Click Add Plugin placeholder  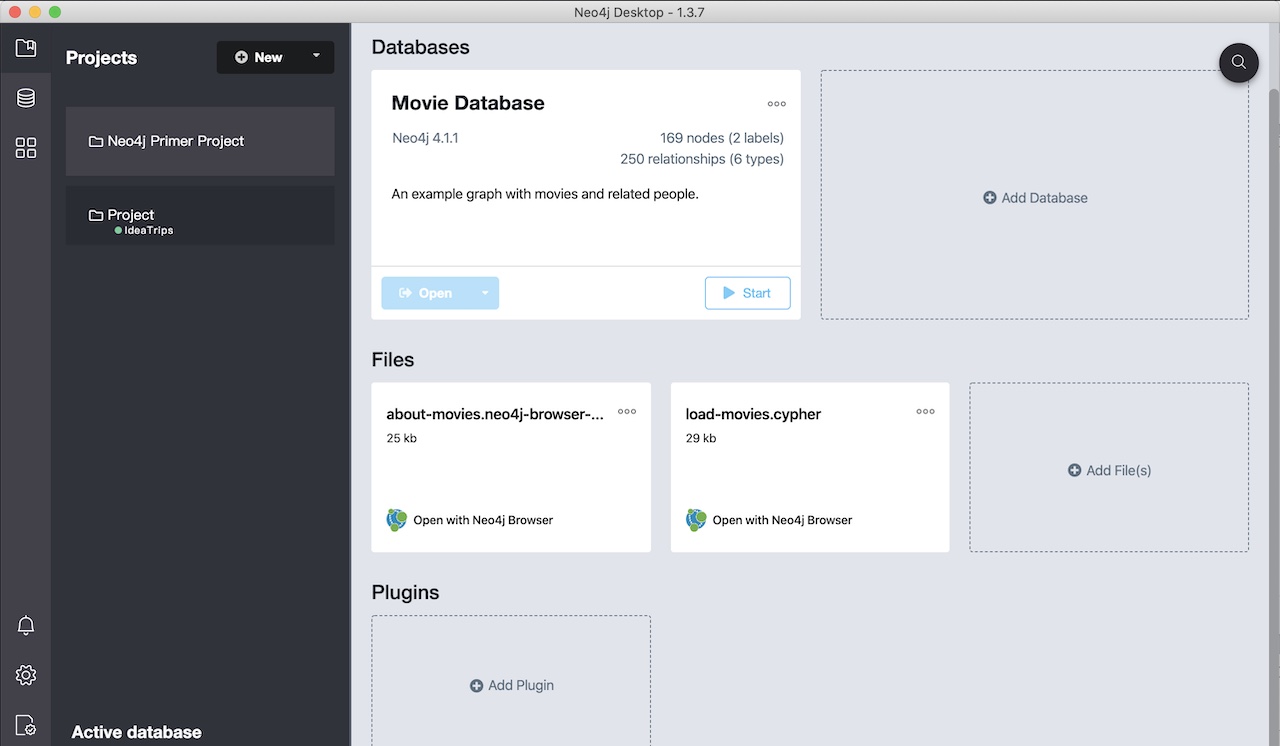coord(511,680)
